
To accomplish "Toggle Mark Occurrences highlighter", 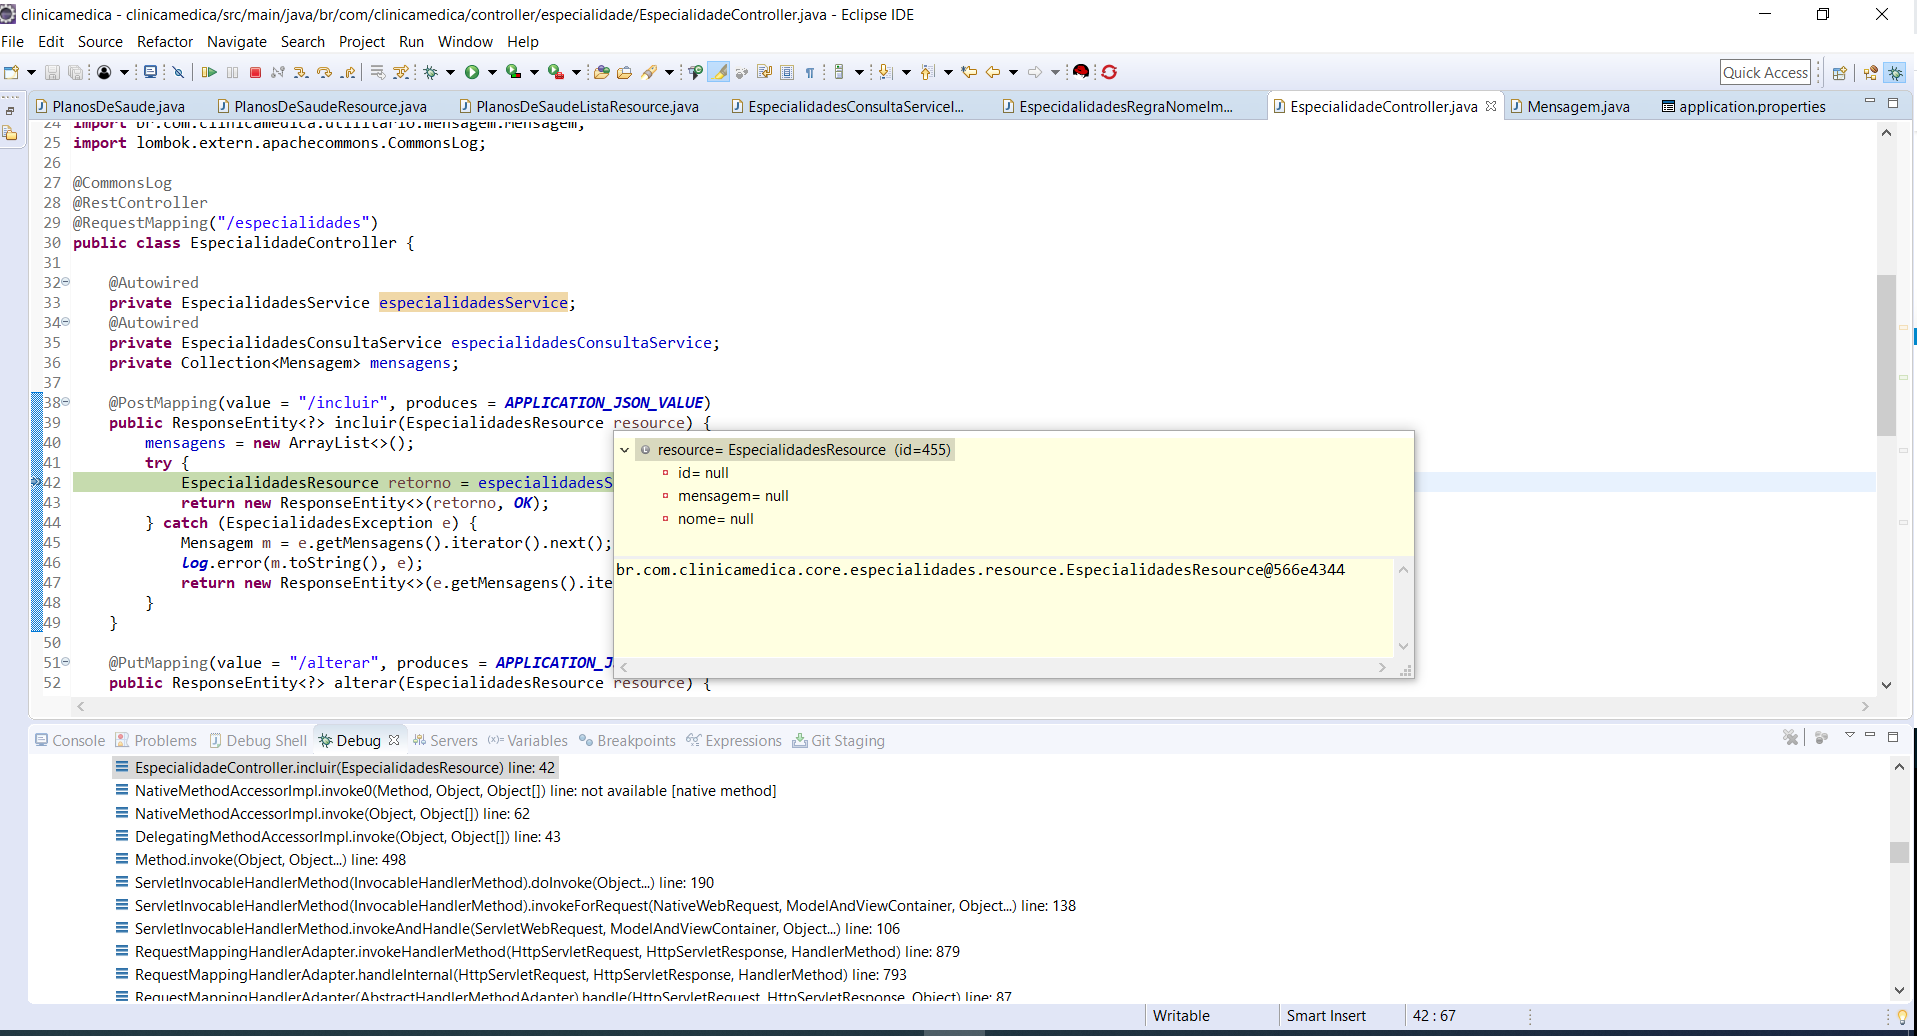I will coord(718,72).
